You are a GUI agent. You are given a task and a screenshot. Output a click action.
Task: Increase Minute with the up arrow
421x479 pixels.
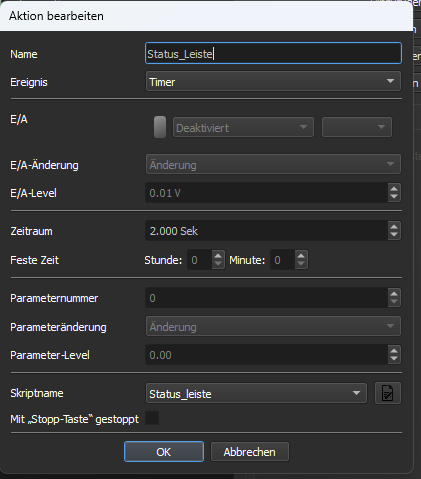[301, 256]
